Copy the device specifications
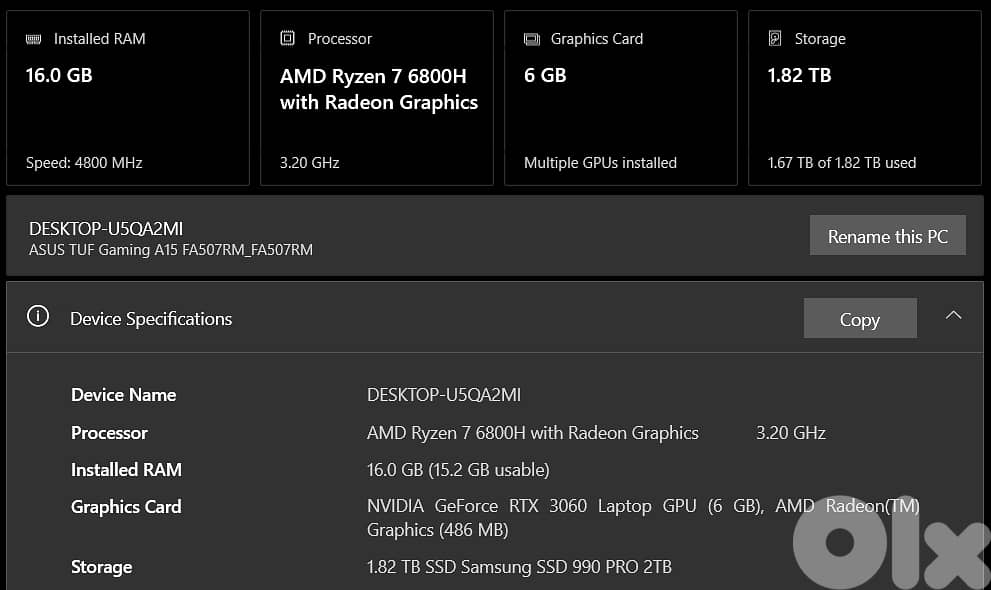The image size is (991, 590). 859,318
